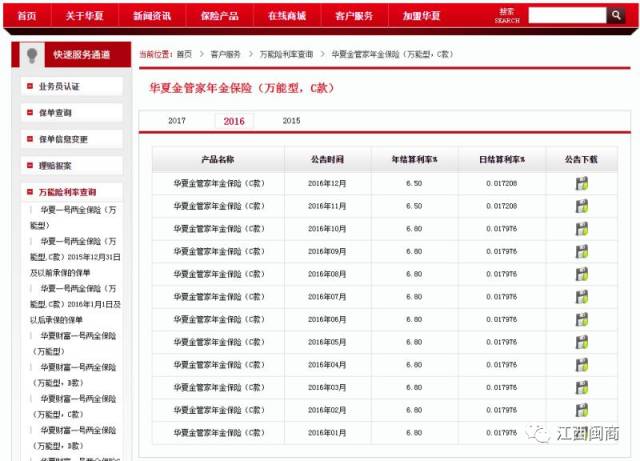Click the 产品名称 column header
This screenshot has width=640, height=461.
tap(218, 159)
